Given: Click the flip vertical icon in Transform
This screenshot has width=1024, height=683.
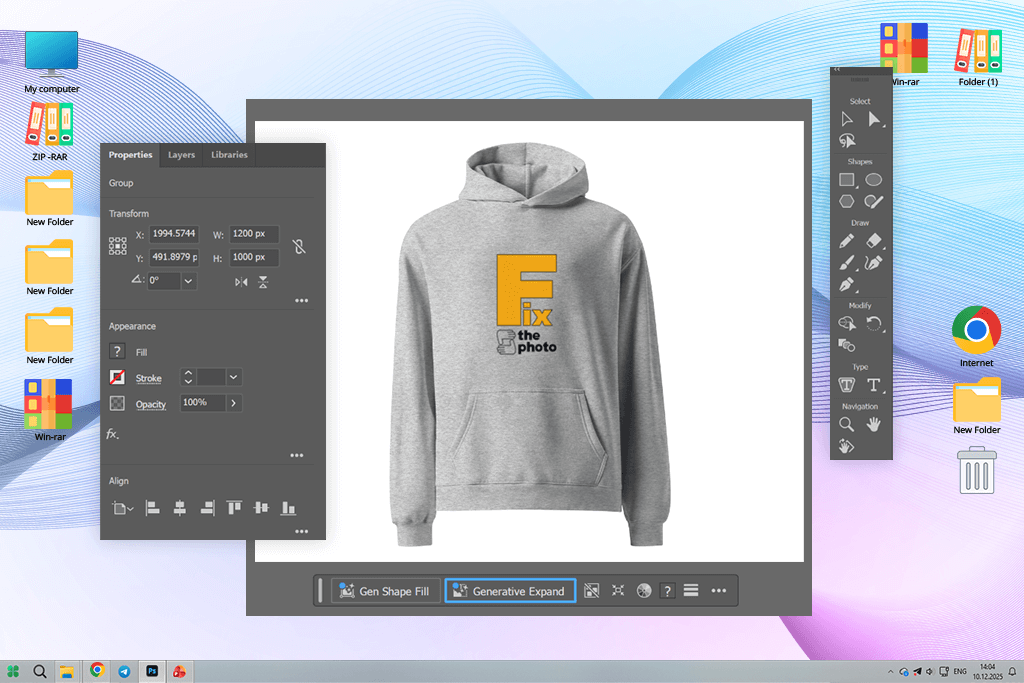Looking at the screenshot, I should [263, 282].
